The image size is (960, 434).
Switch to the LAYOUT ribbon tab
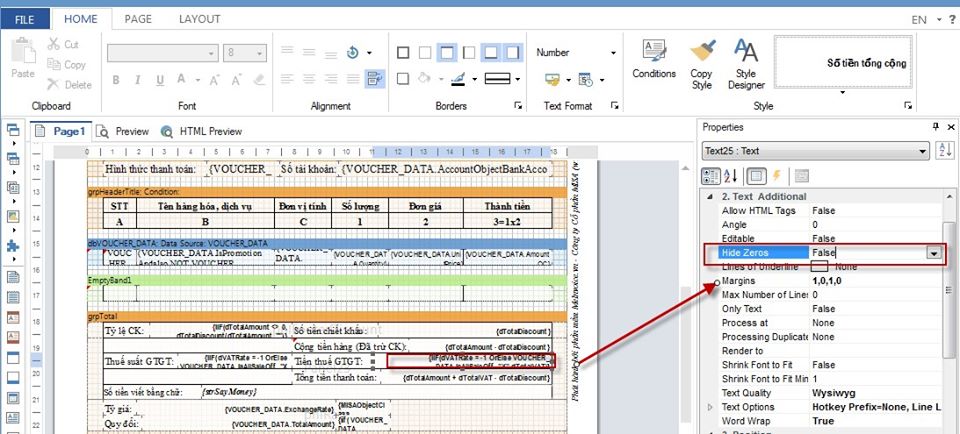[200, 20]
